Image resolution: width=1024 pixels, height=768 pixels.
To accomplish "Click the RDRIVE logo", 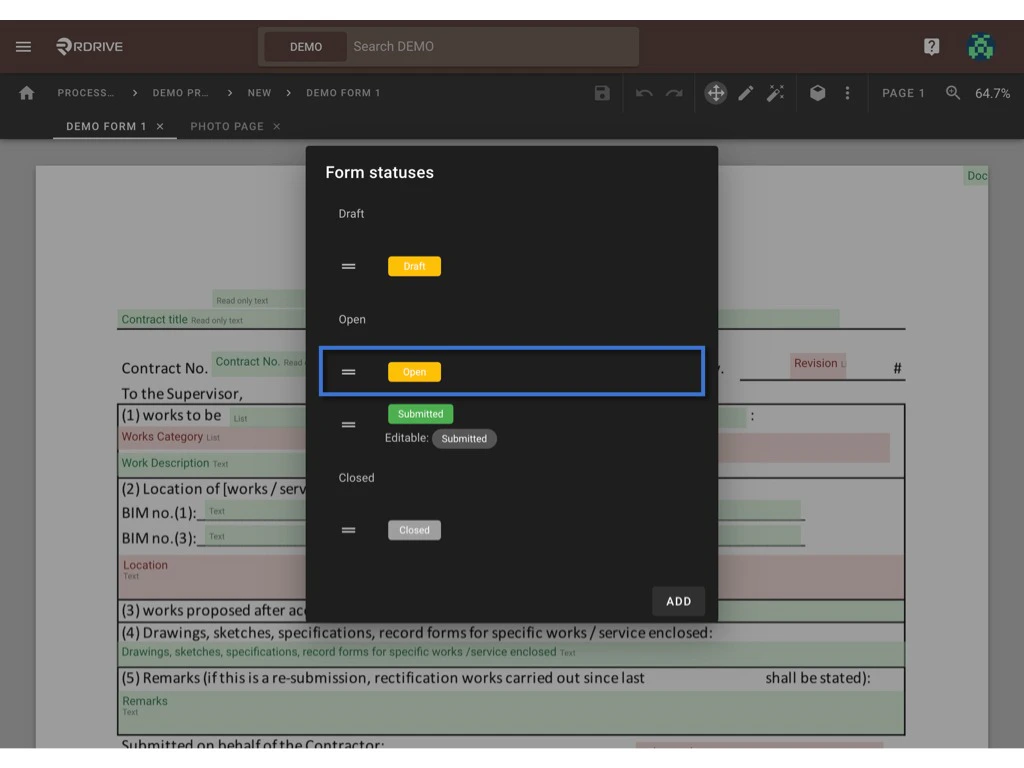I will (88, 46).
